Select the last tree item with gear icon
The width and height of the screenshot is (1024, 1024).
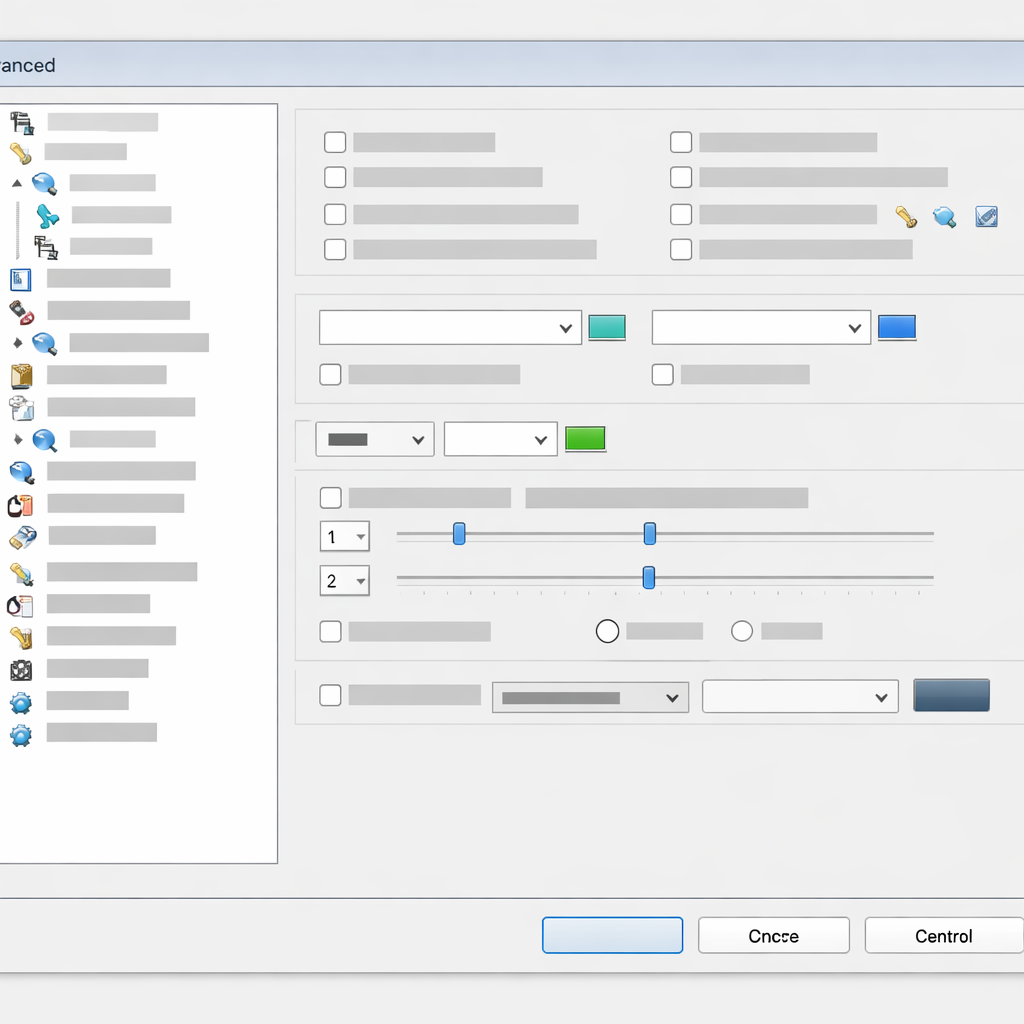tap(101, 733)
